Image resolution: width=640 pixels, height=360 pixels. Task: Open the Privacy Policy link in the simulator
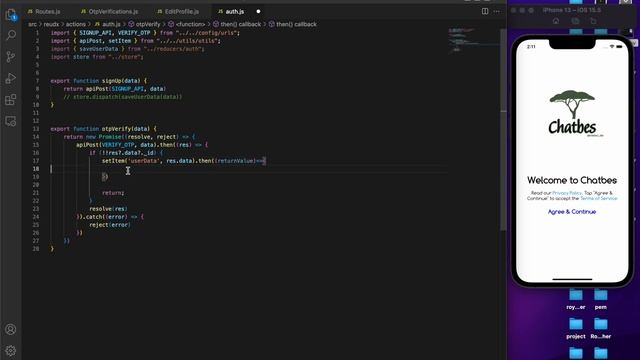(x=567, y=193)
